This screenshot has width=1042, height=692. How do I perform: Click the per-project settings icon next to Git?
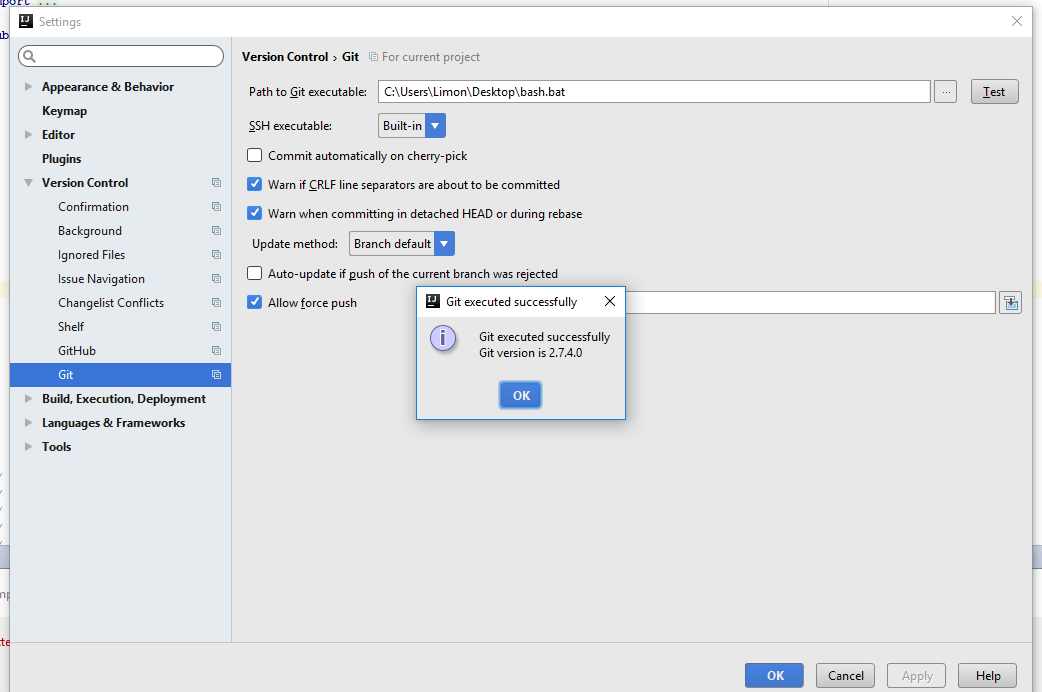(216, 374)
